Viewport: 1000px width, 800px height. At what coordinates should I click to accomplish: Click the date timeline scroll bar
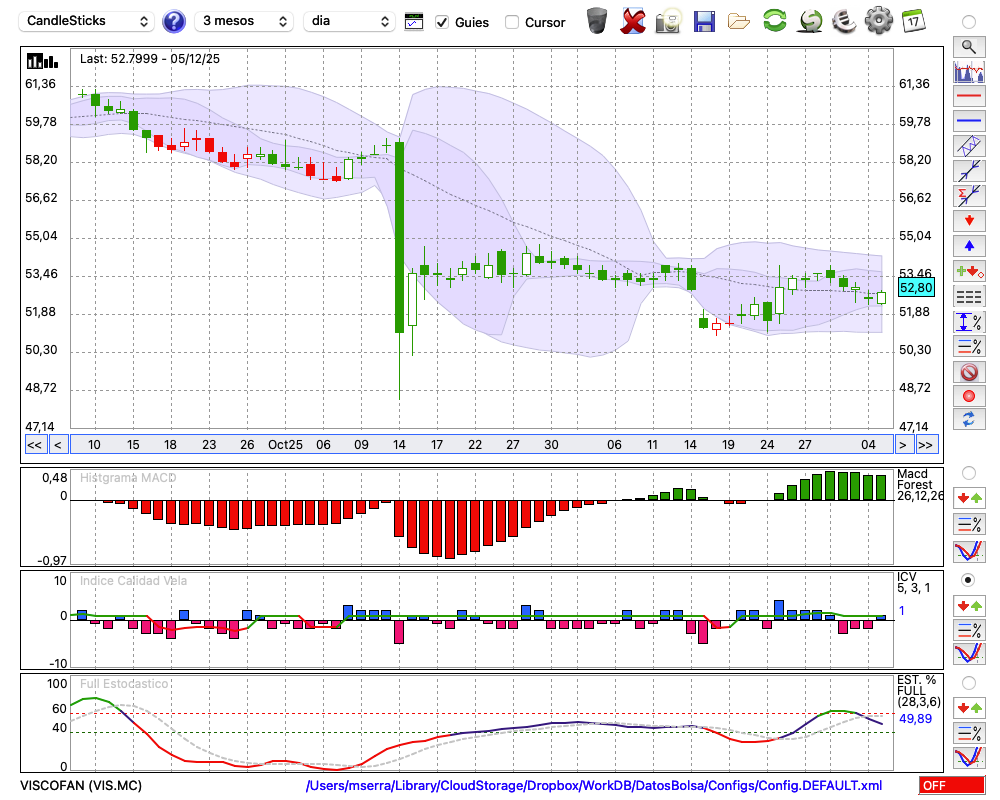(480, 445)
